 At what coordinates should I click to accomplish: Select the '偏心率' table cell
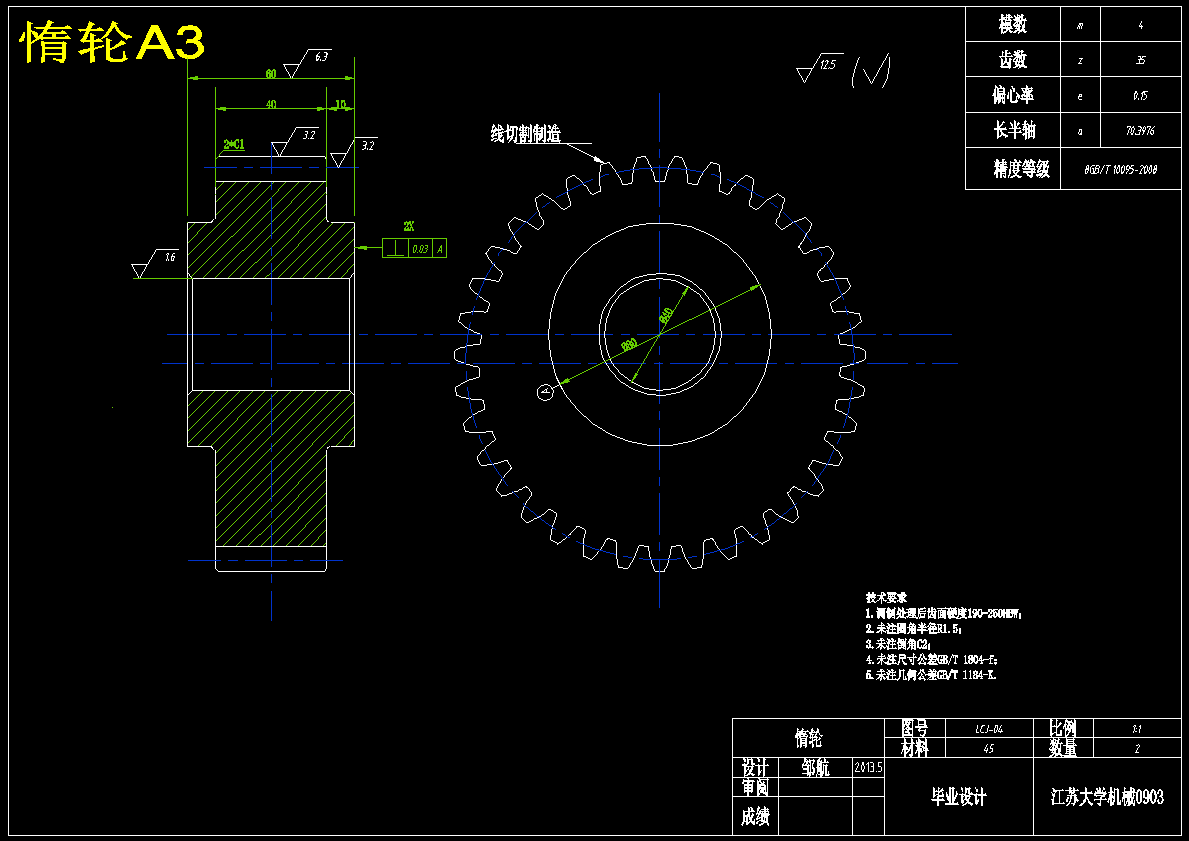click(x=1013, y=95)
